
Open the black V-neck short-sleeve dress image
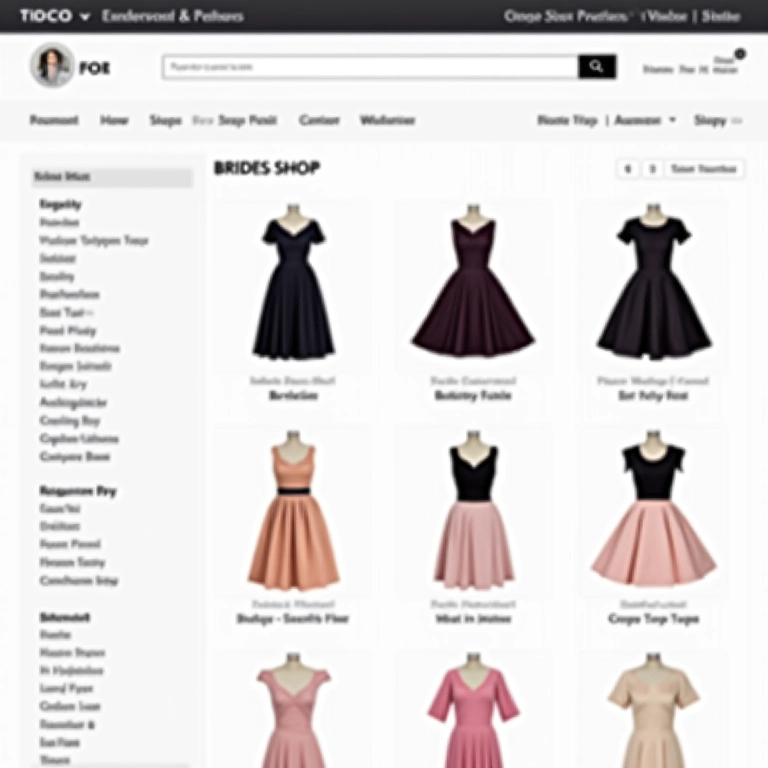pos(292,283)
